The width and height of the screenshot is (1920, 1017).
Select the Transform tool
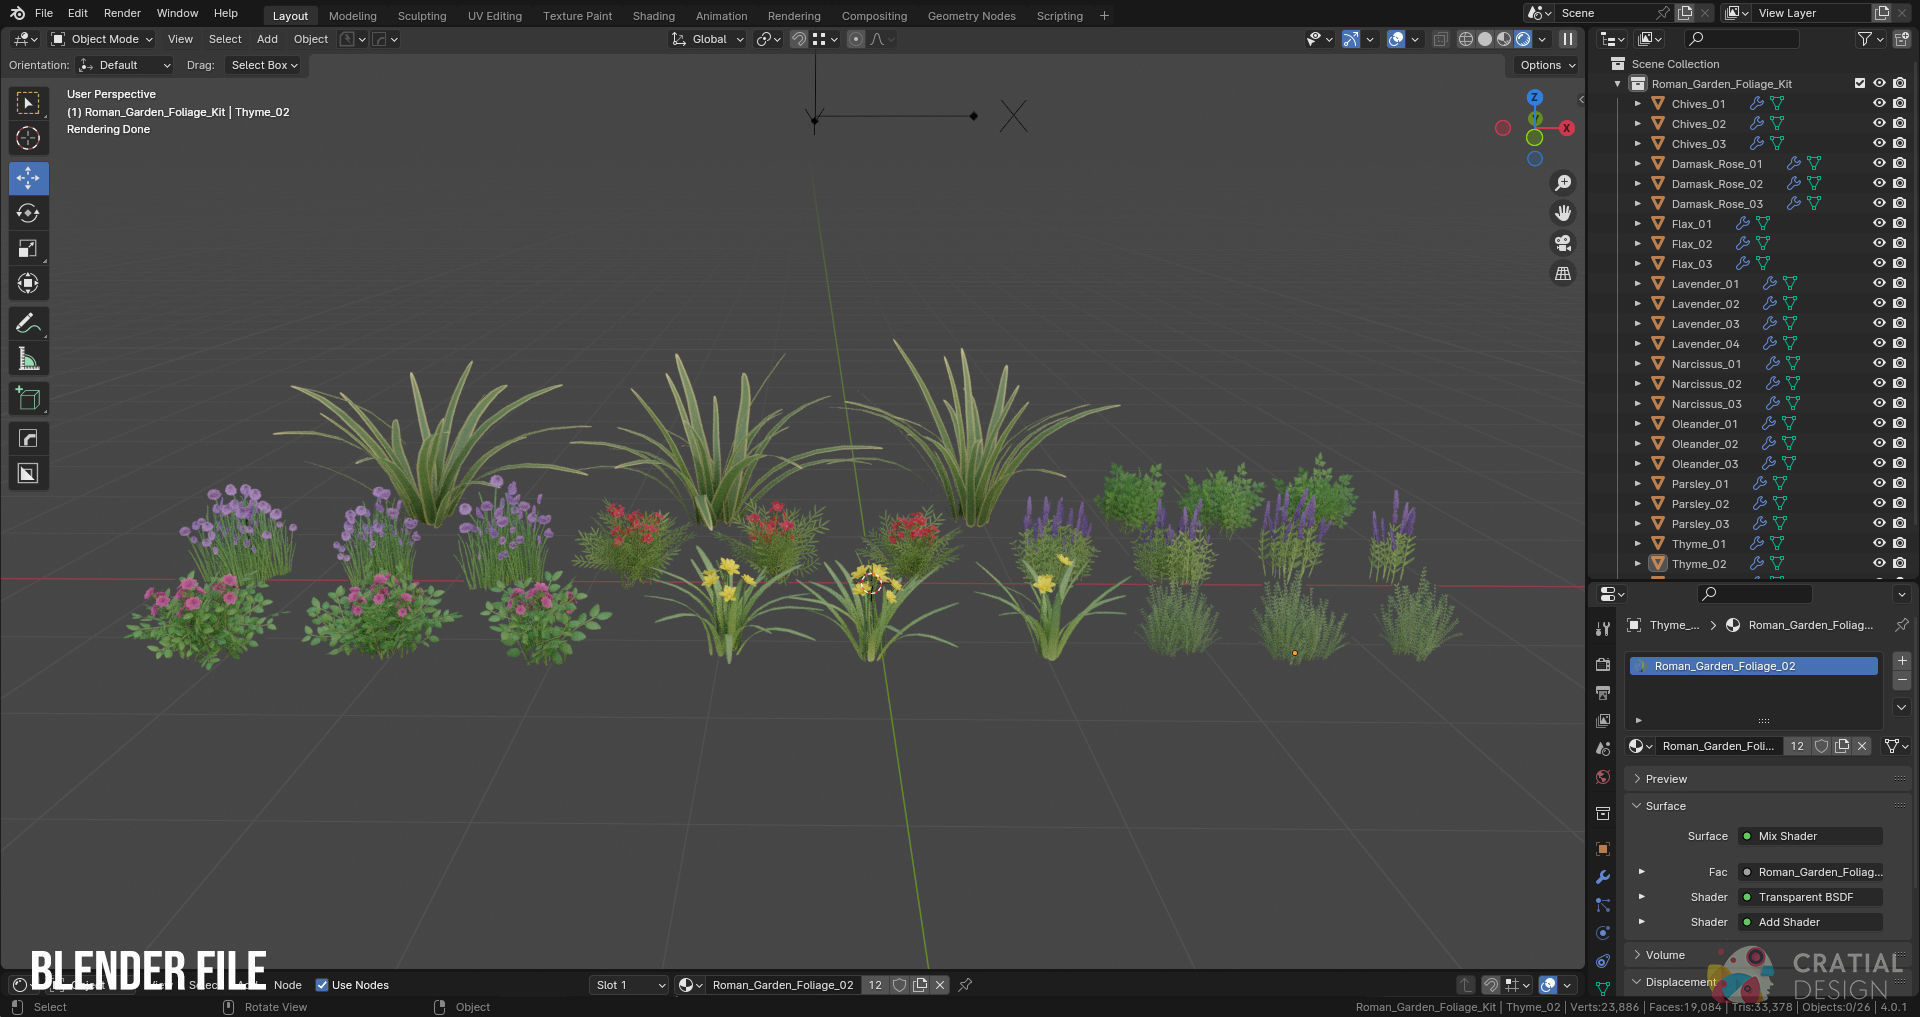[x=28, y=283]
